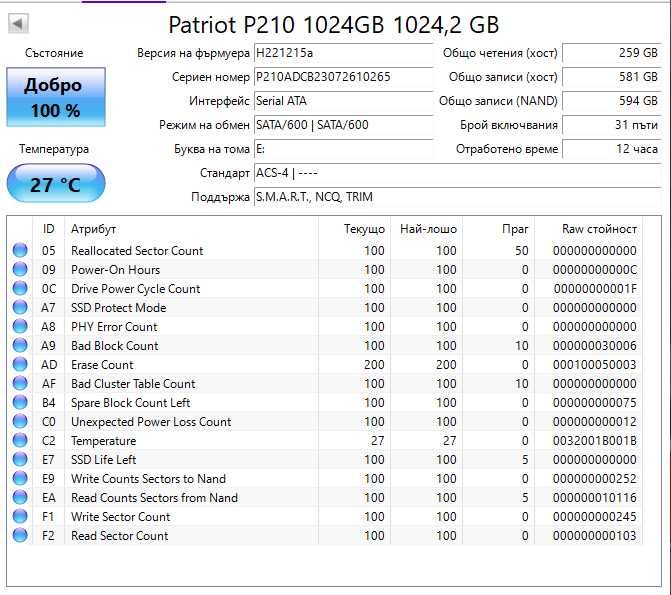Click raw value 000100050003 of Erase Count
671x595 pixels.
[594, 365]
